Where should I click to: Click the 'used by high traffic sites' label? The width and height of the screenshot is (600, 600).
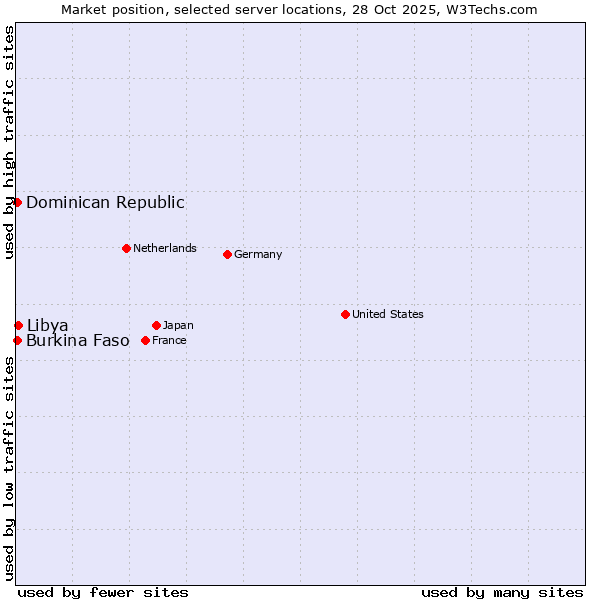[x=9, y=142]
